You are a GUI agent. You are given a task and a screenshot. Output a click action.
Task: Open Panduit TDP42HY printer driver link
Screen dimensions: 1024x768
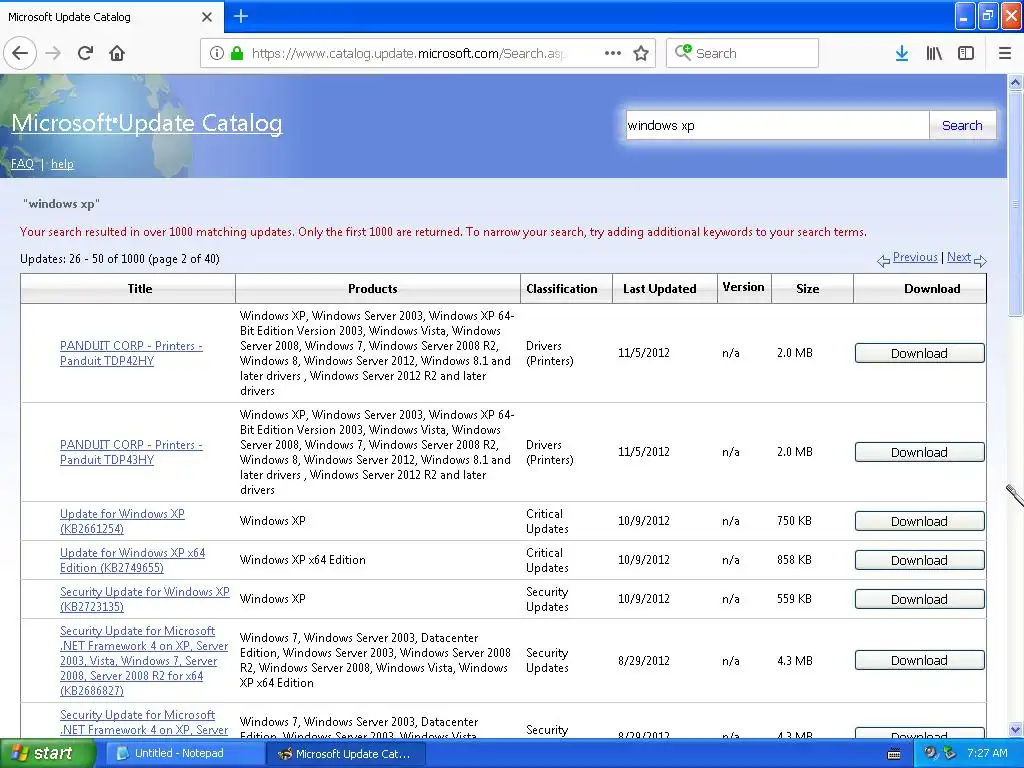click(x=131, y=353)
